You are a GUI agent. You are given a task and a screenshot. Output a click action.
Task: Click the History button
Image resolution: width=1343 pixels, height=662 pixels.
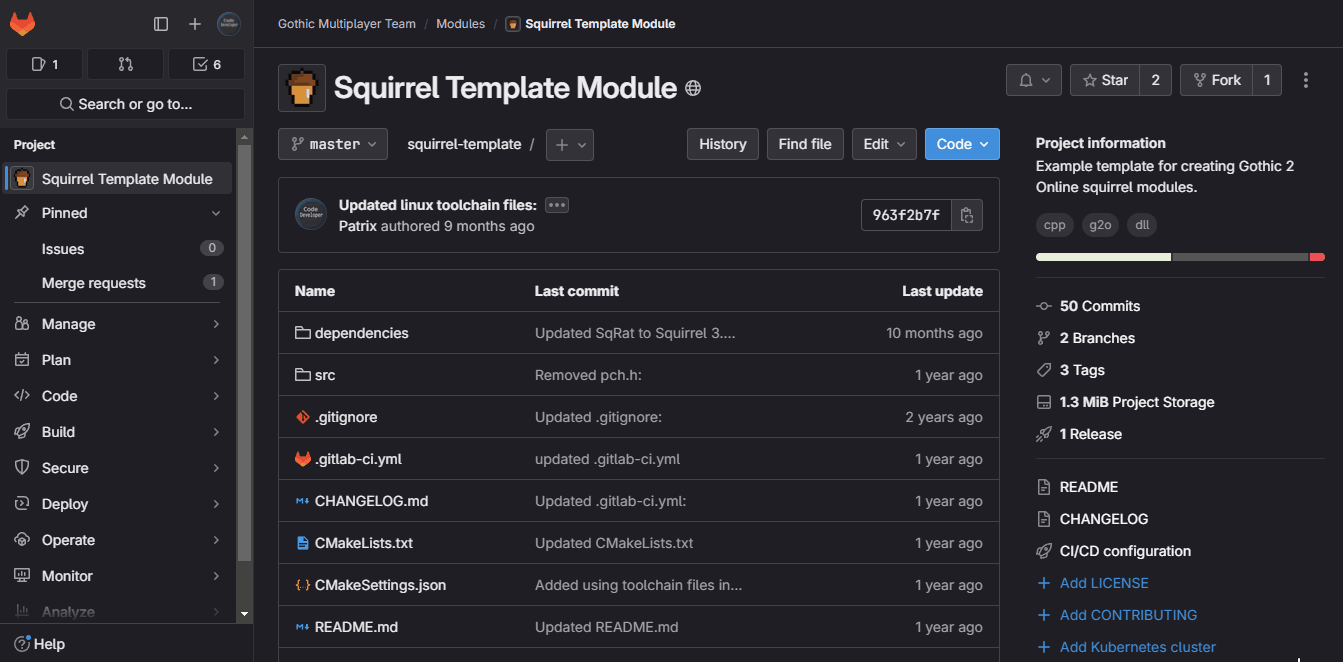pyautogui.click(x=722, y=144)
